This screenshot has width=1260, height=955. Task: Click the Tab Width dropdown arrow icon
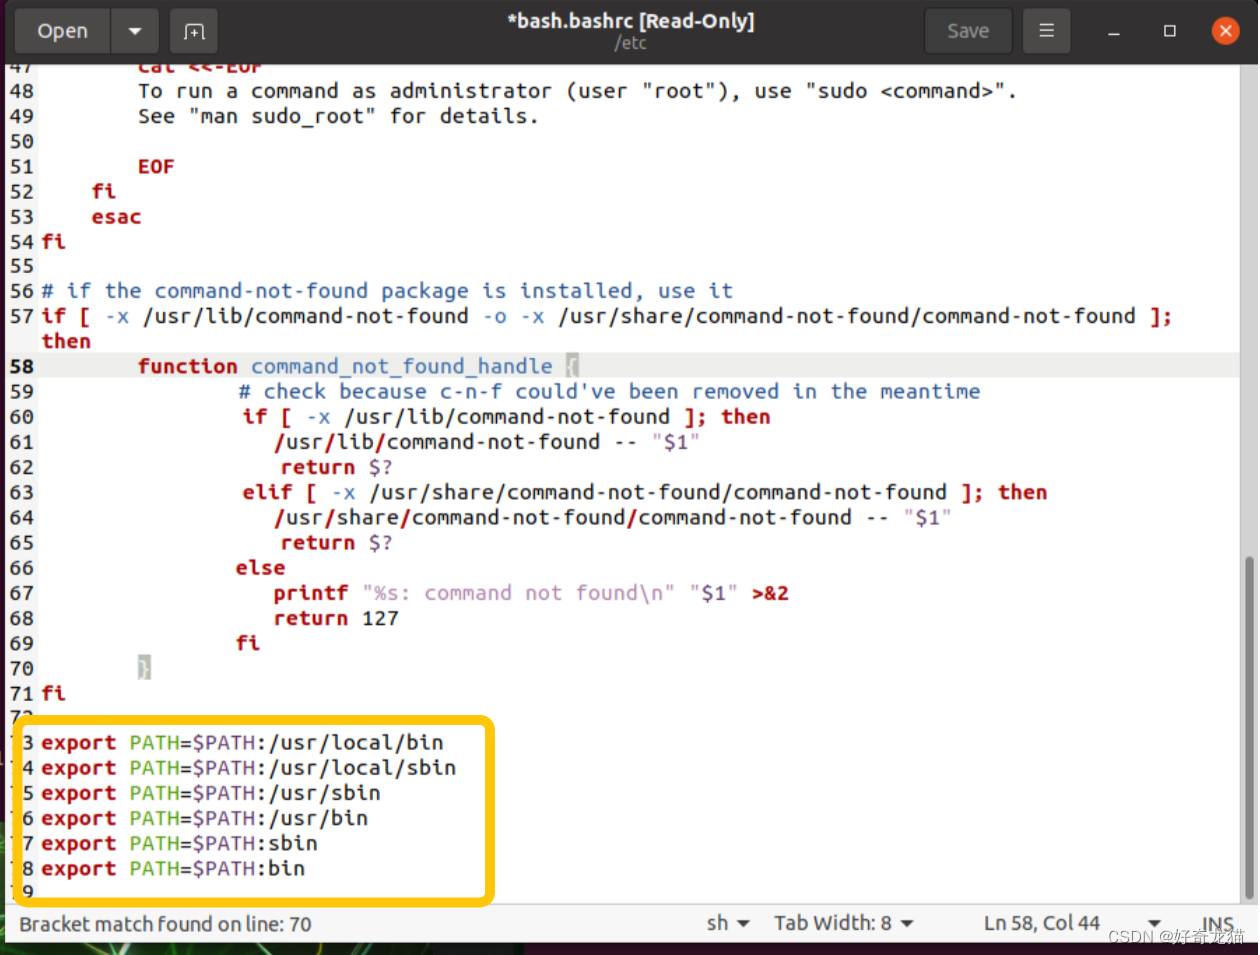(x=906, y=923)
